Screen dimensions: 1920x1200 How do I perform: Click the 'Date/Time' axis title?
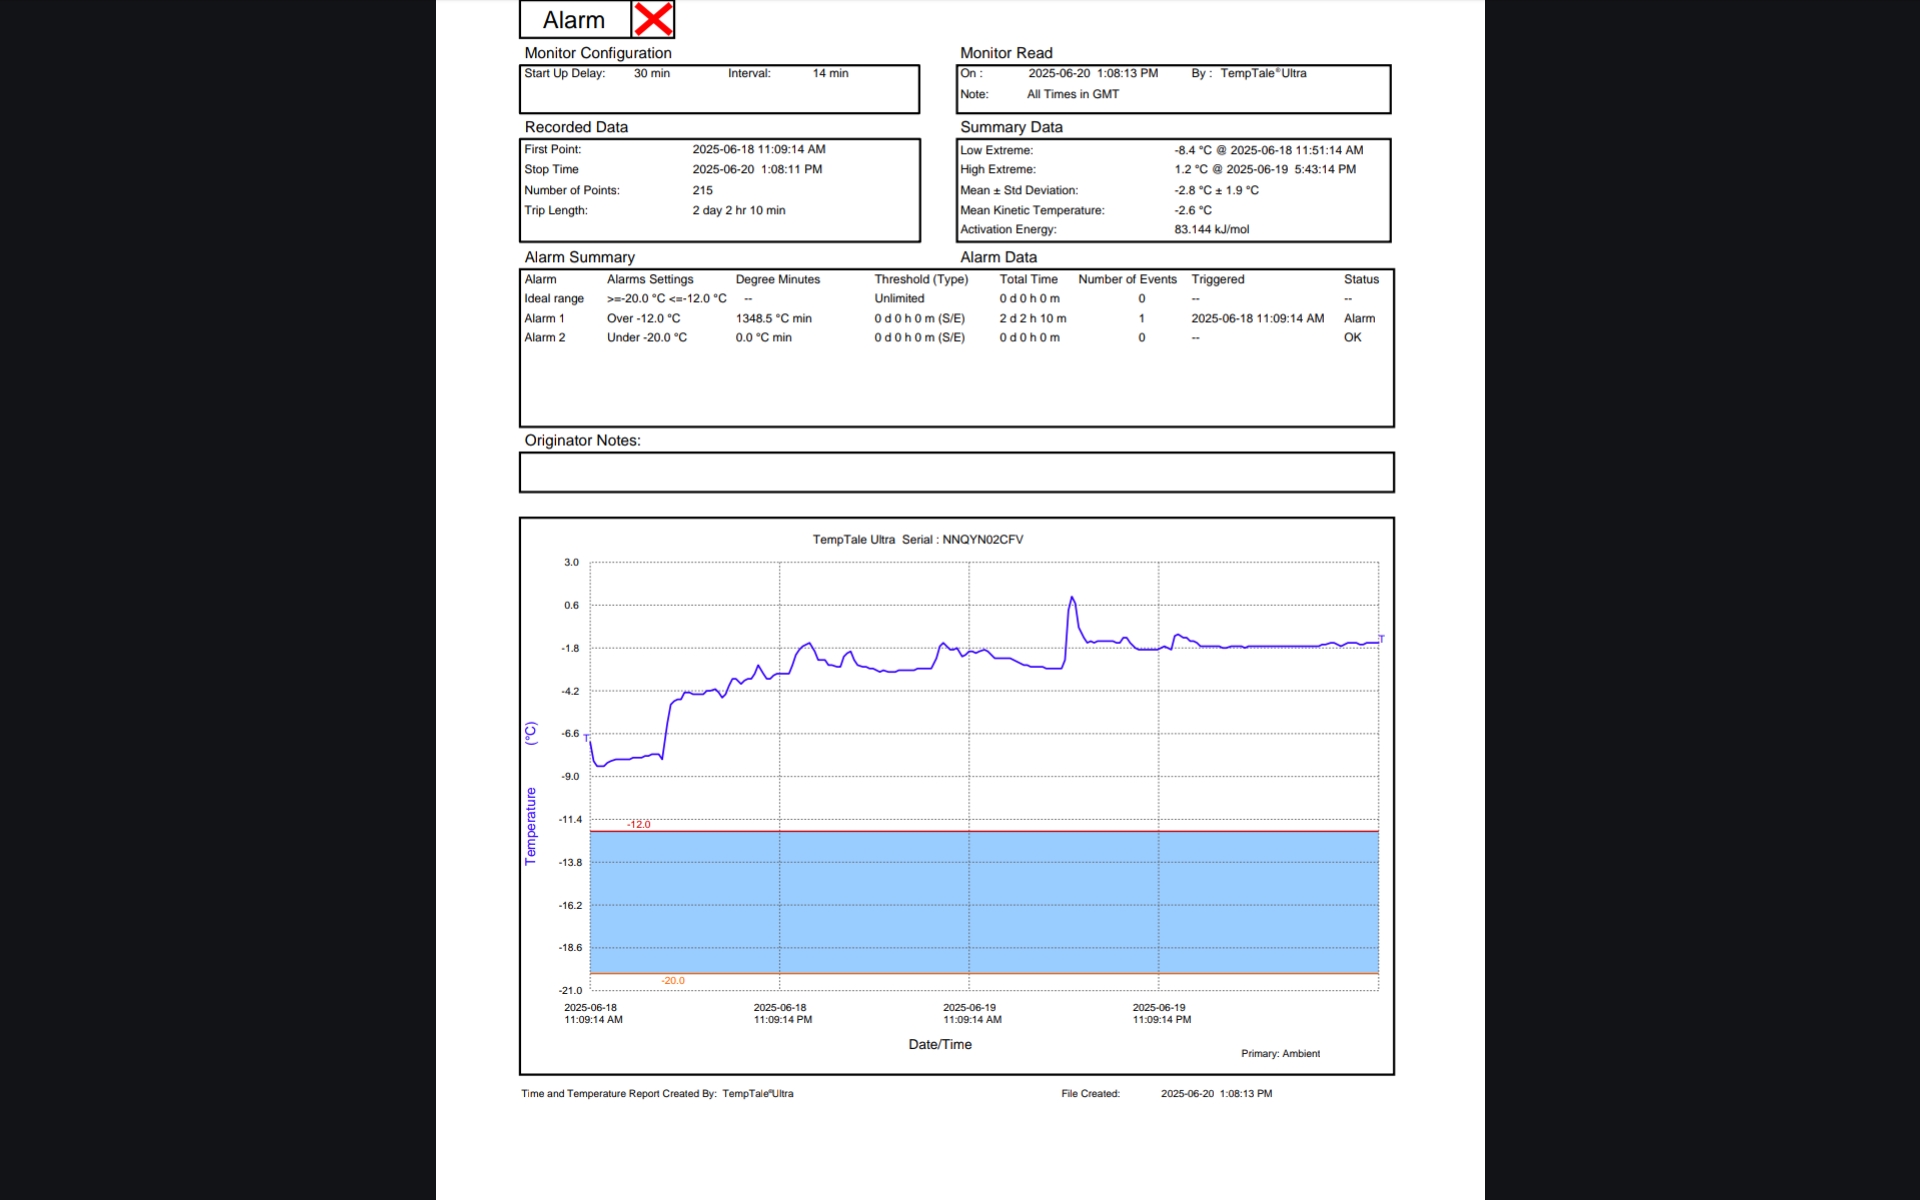[x=939, y=1044]
